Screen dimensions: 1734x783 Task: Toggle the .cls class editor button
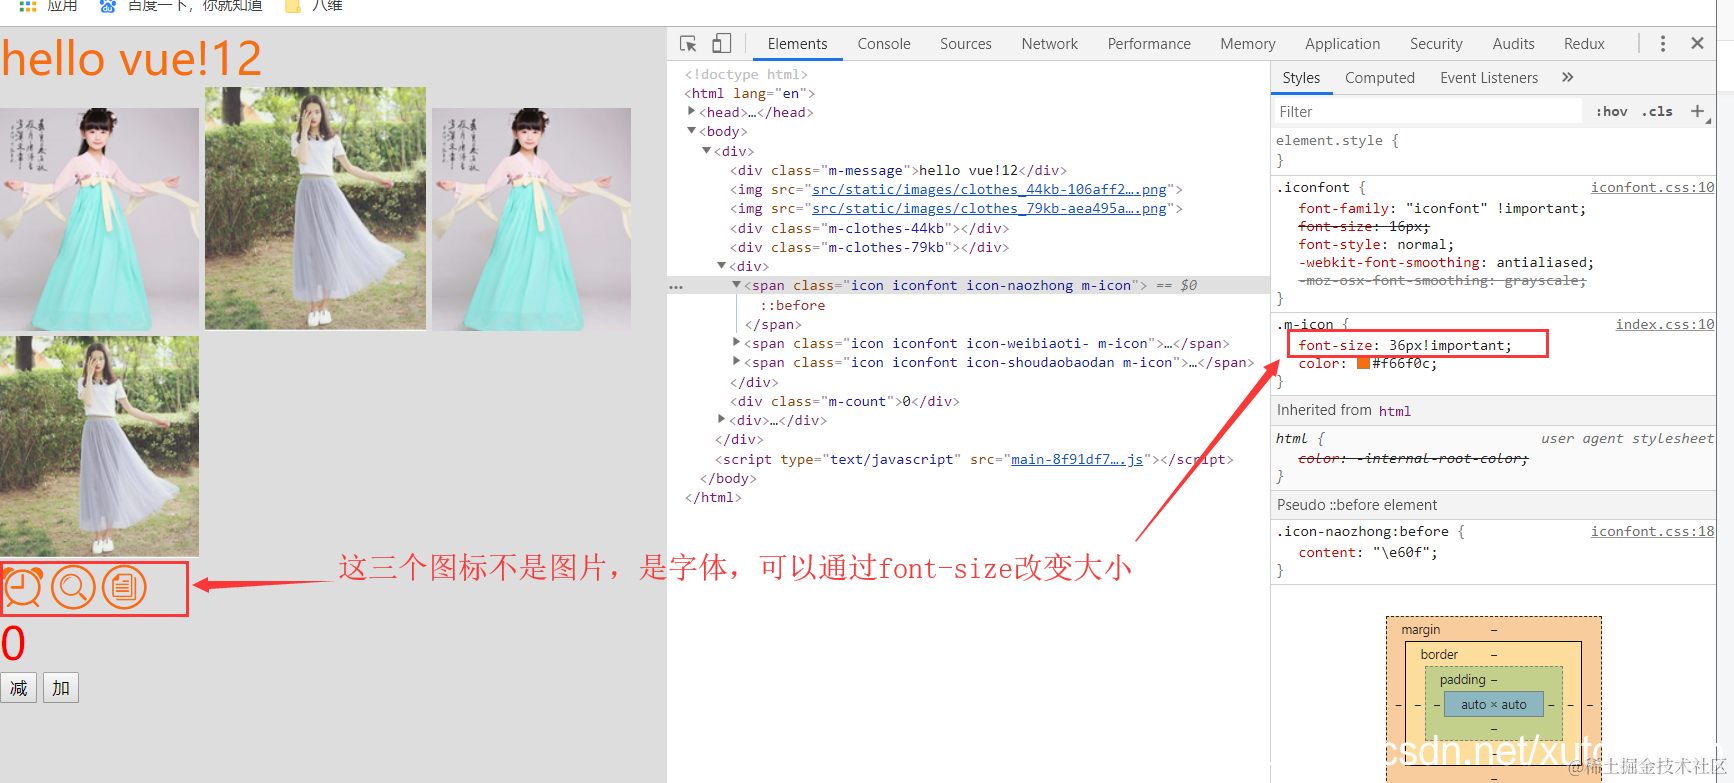tap(1658, 112)
